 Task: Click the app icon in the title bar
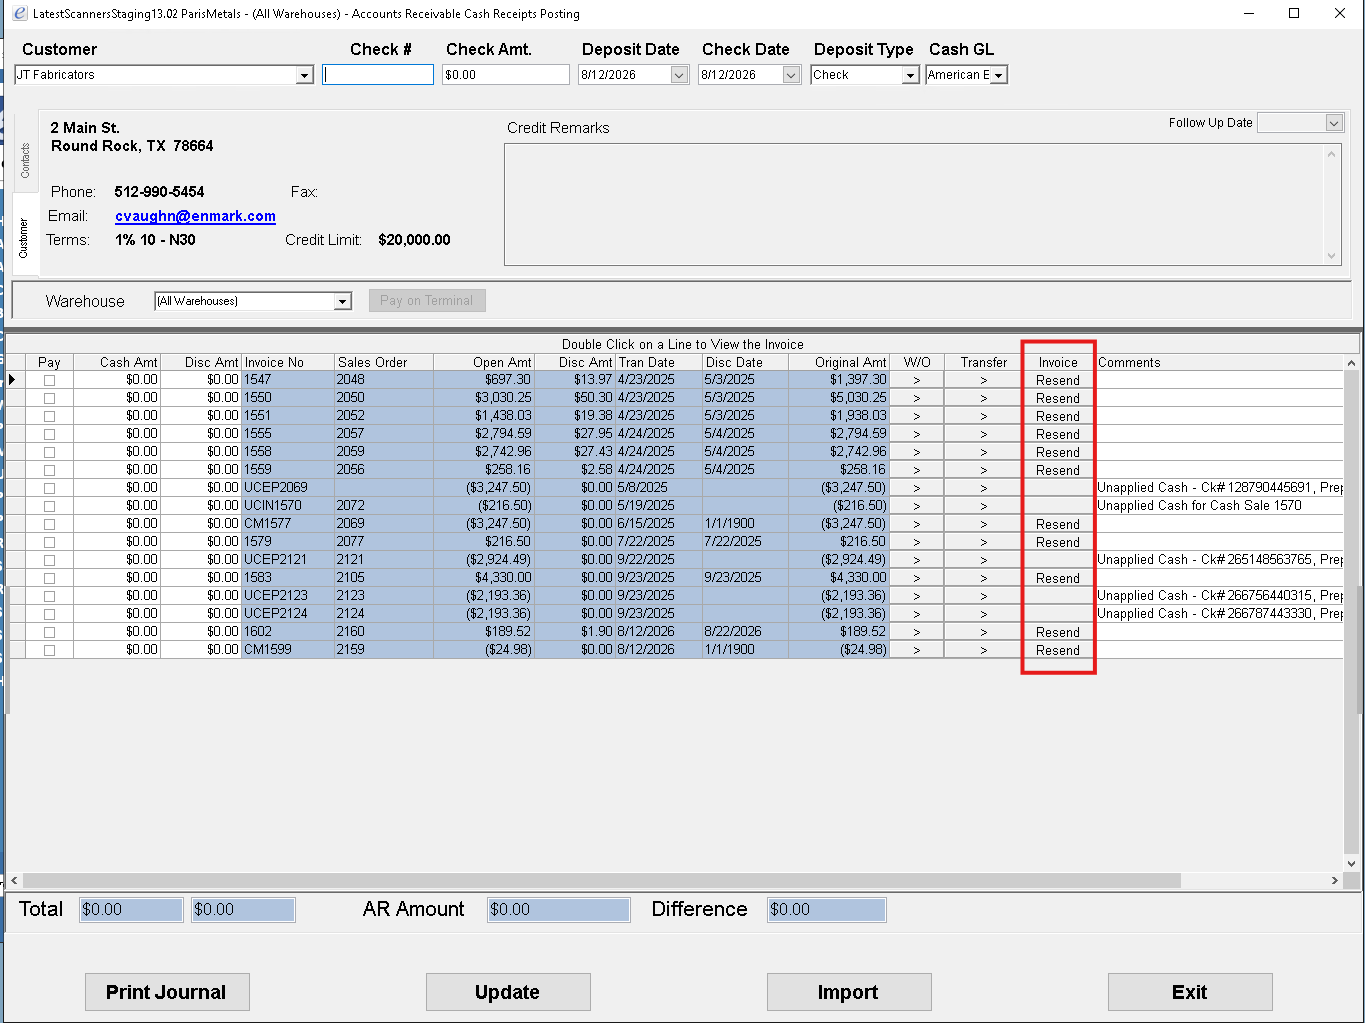[19, 13]
